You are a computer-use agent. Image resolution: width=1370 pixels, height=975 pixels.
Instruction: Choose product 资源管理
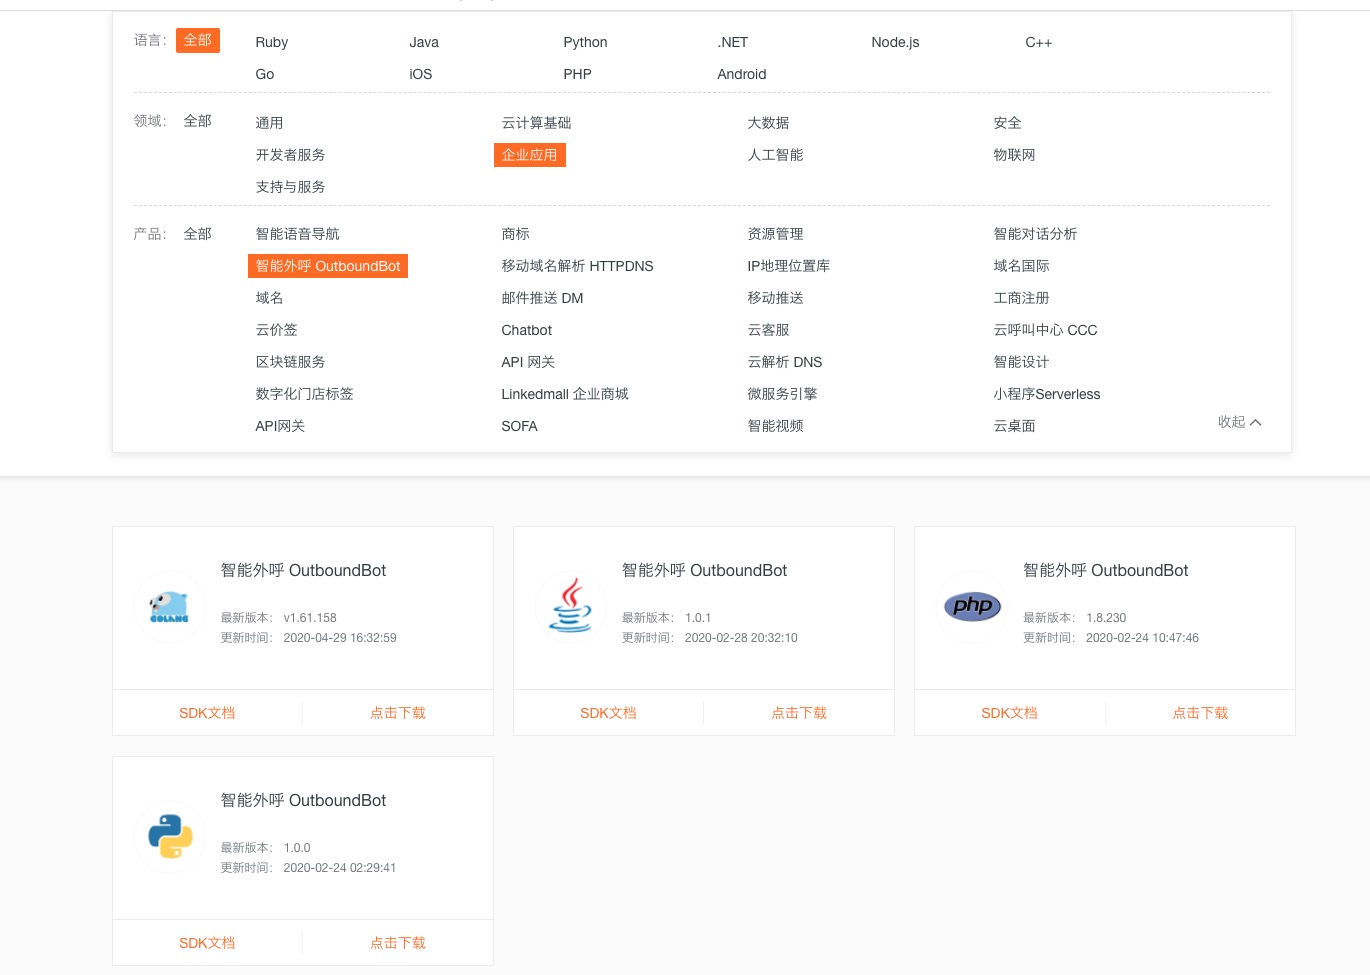(775, 234)
